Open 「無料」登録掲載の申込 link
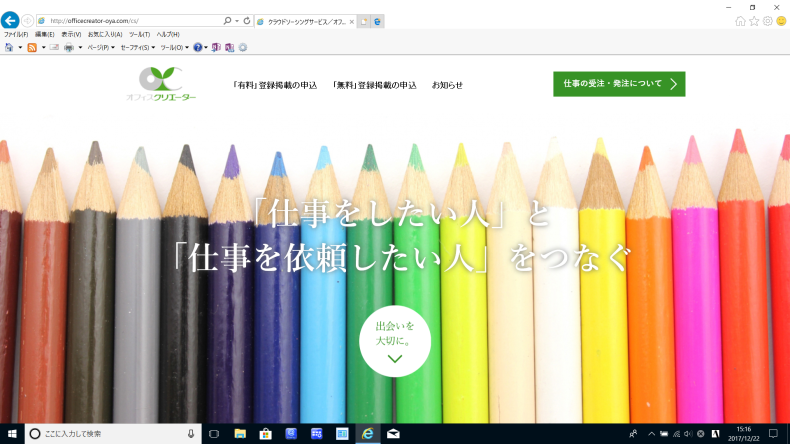Screen dimensions: 790x444 click(x=374, y=85)
